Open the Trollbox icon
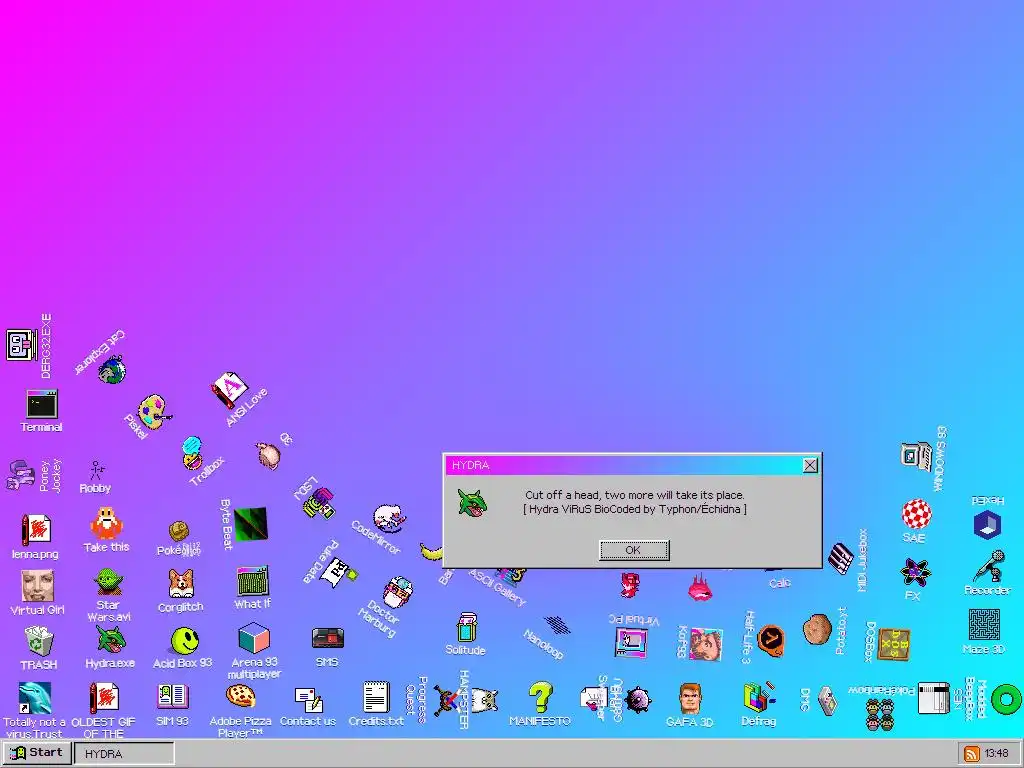1024x768 pixels. pos(192,453)
